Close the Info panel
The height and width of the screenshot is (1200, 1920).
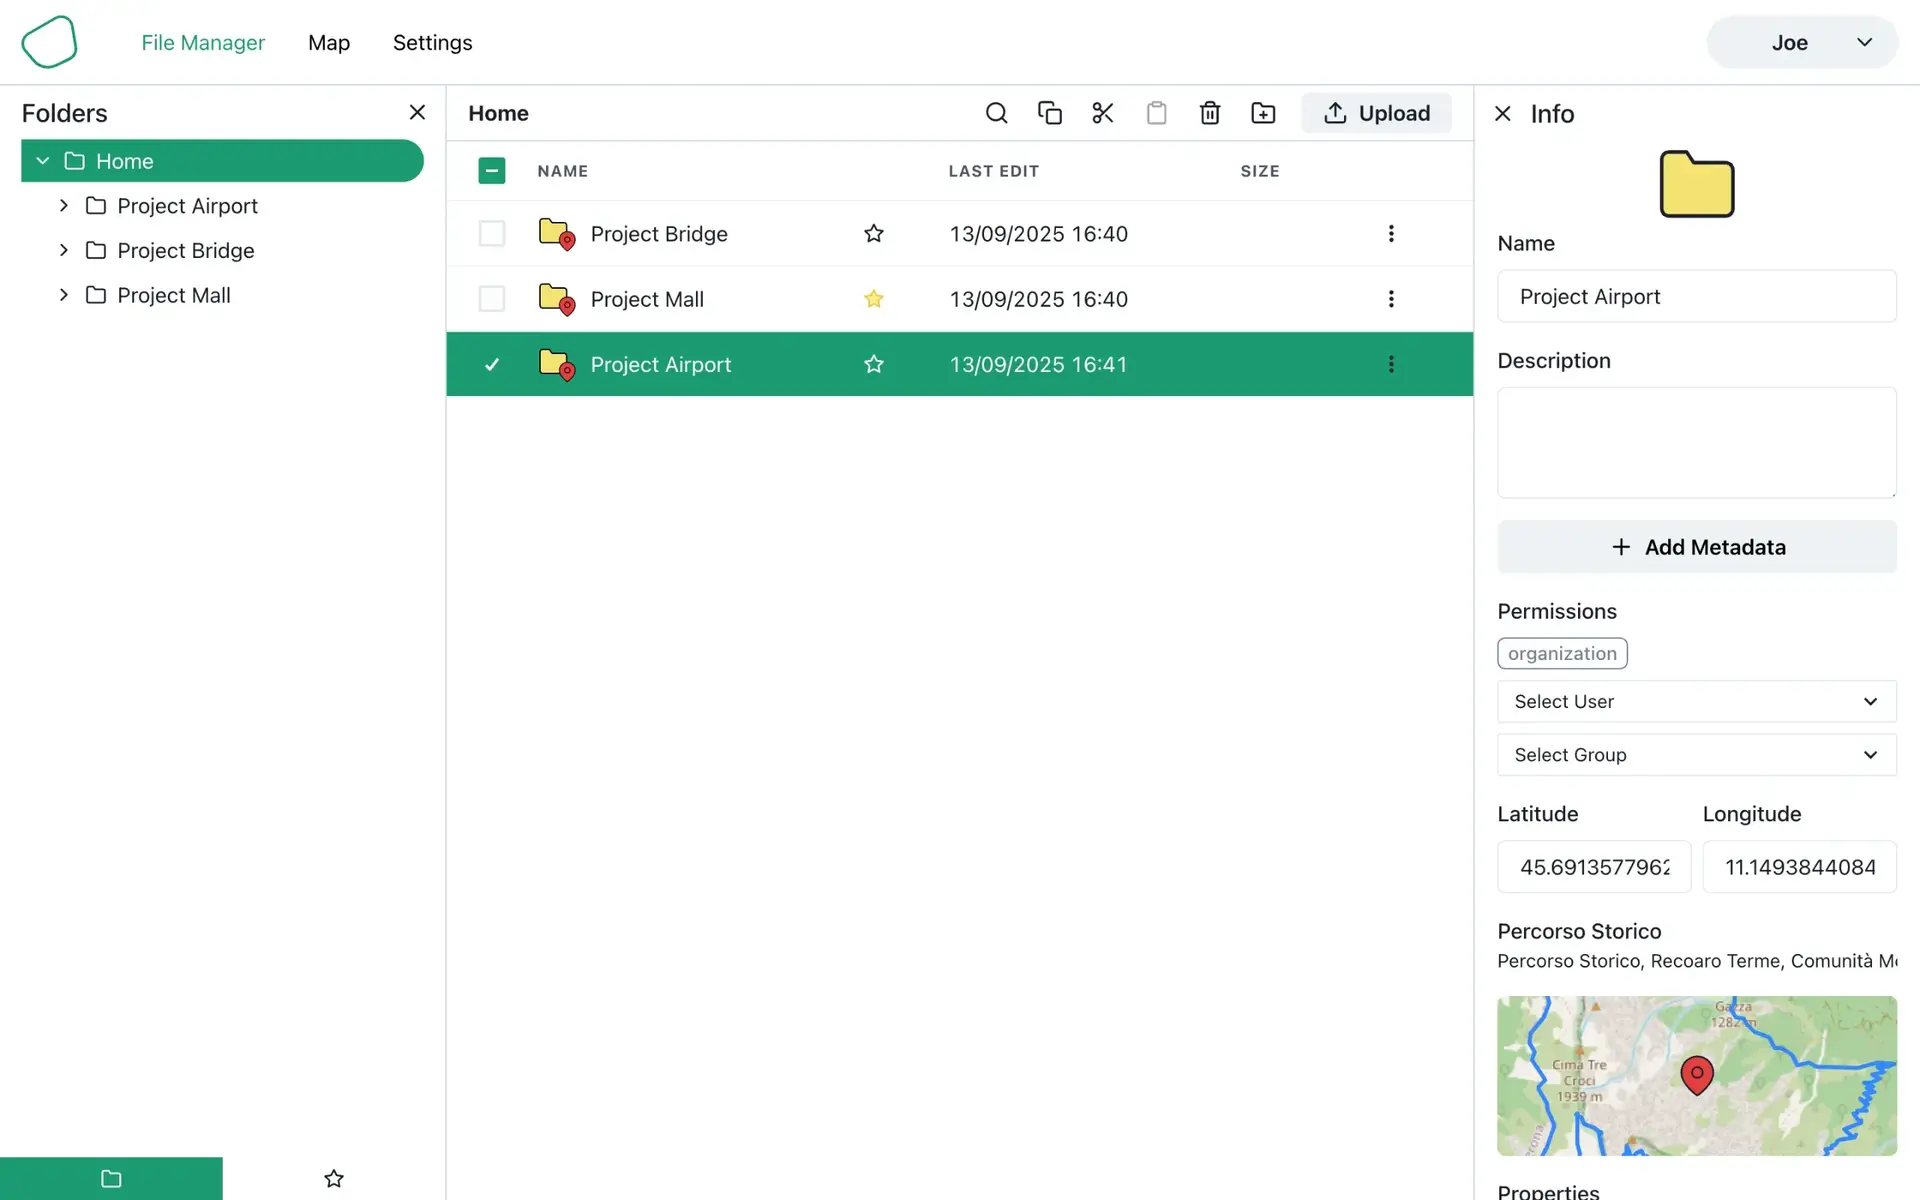coord(1503,113)
